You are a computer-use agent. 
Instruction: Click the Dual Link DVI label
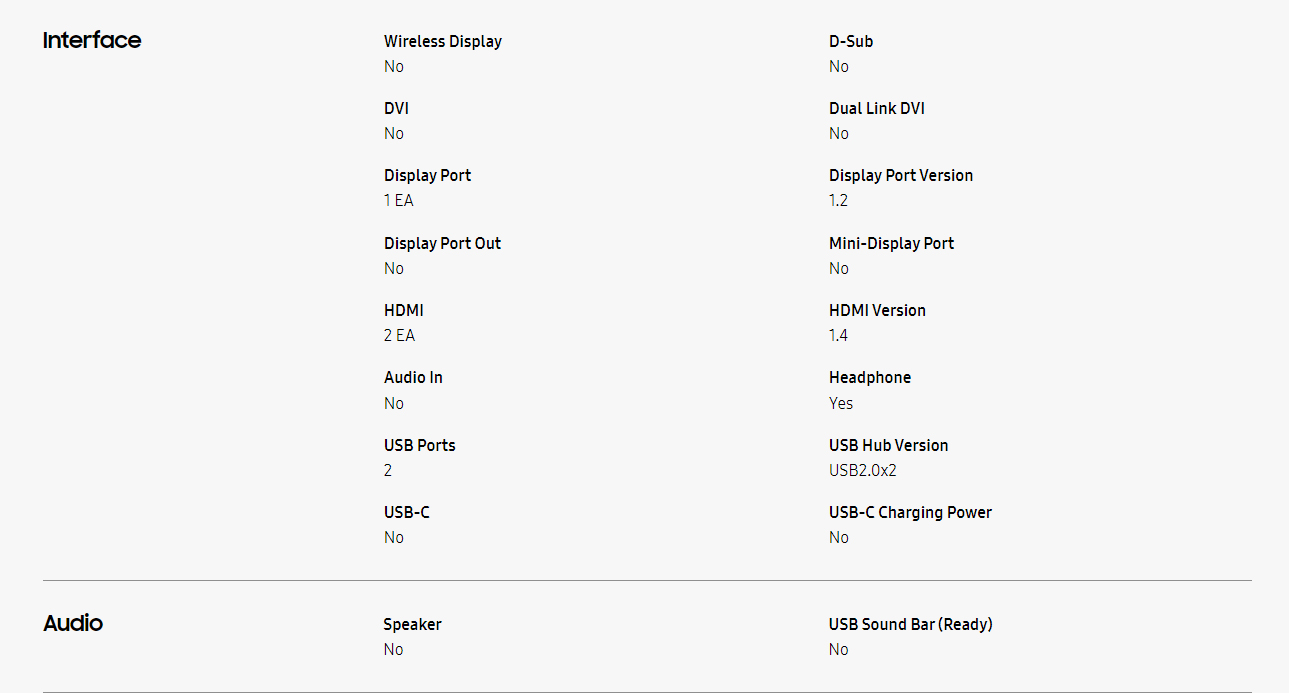[877, 108]
